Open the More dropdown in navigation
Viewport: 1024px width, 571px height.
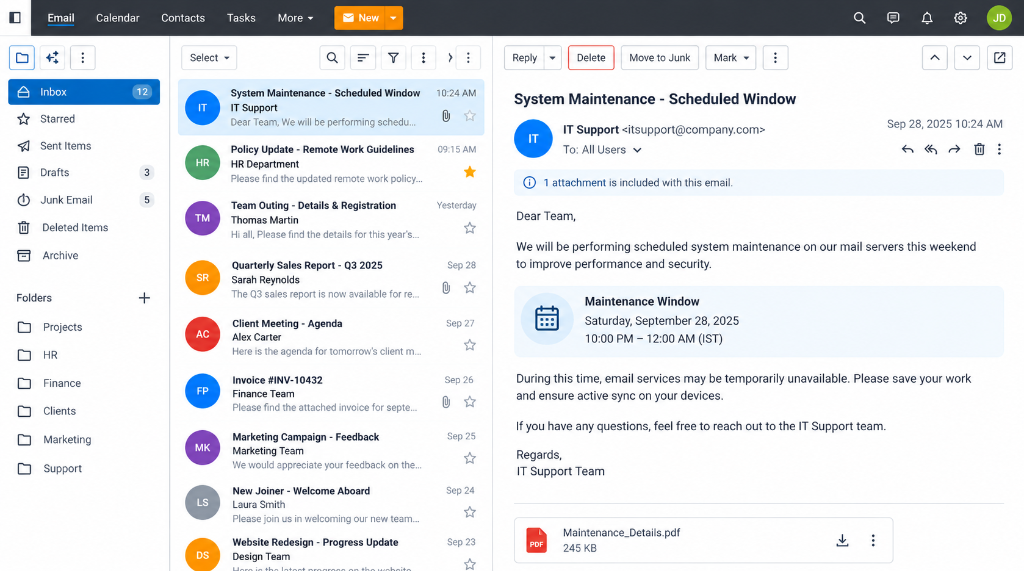[295, 18]
